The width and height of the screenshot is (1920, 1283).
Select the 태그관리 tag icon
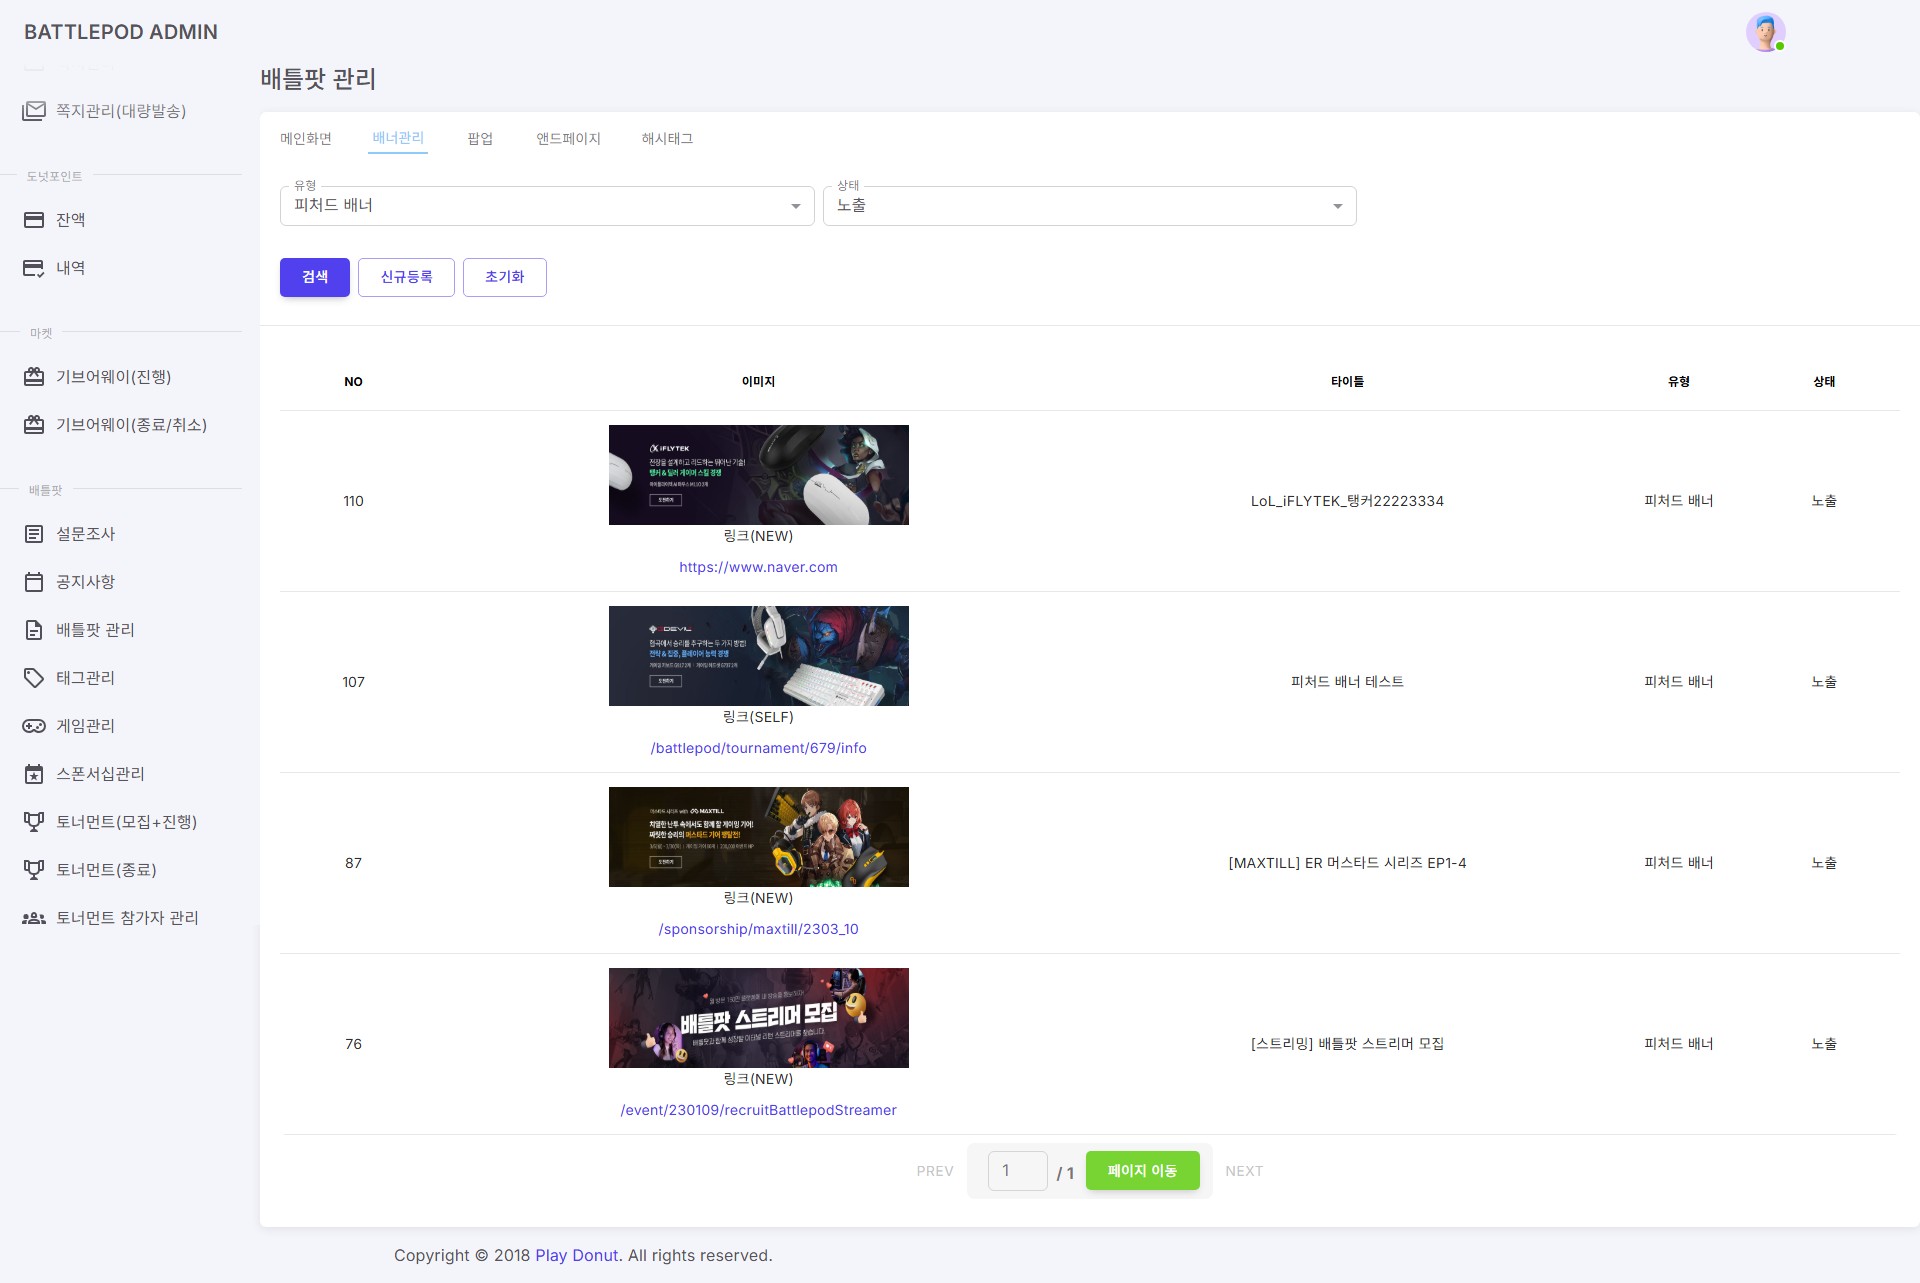[34, 678]
